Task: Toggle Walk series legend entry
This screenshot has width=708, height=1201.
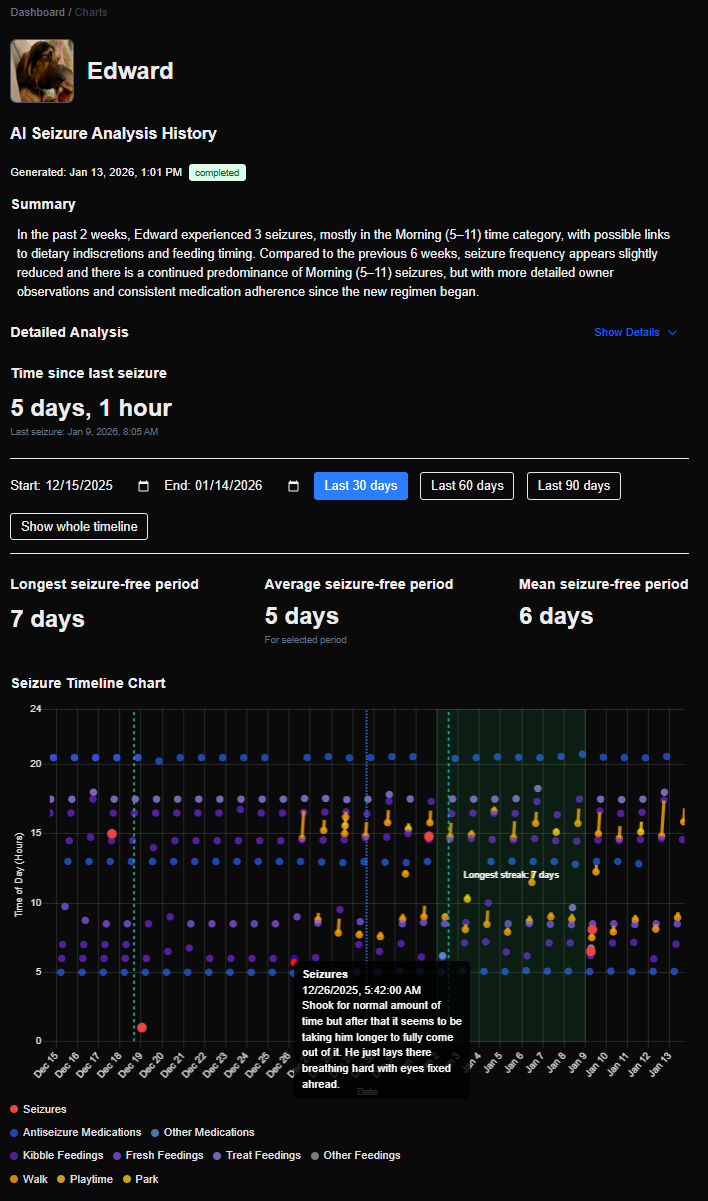Action: (x=28, y=1179)
